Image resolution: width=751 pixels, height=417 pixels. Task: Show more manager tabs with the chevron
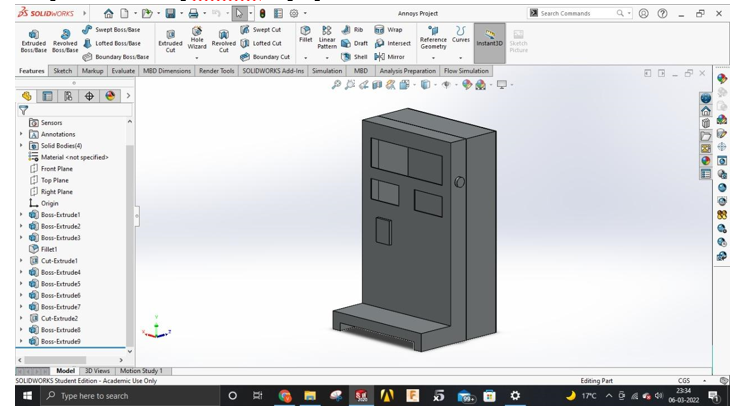coord(128,96)
